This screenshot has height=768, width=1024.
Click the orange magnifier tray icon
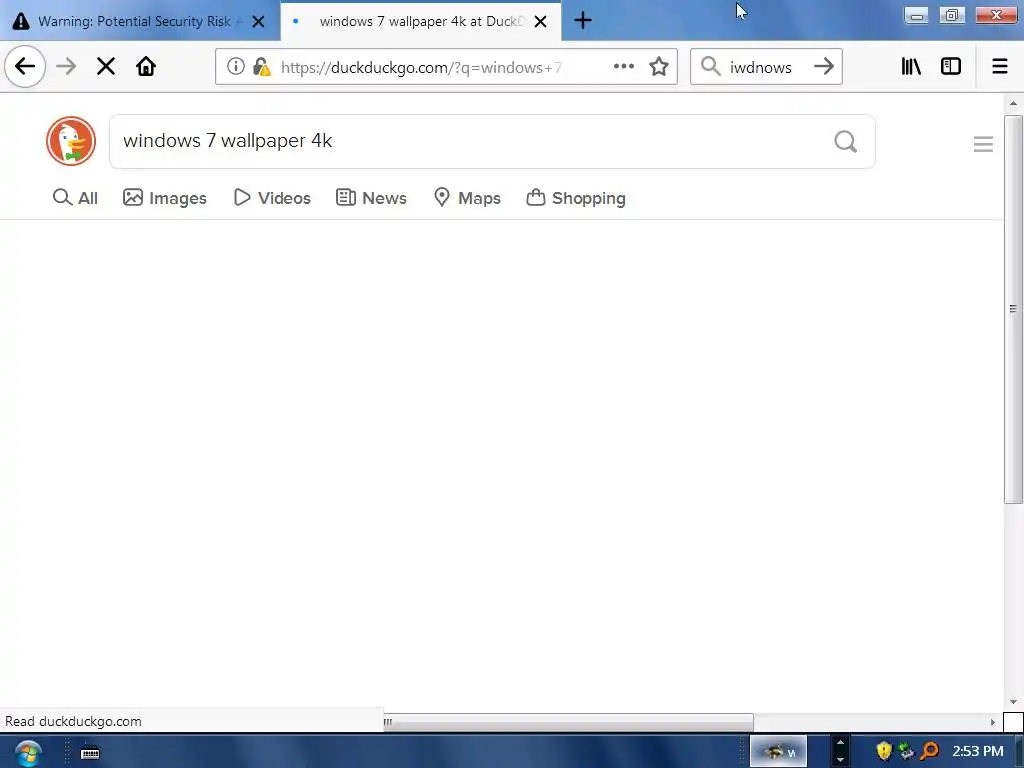929,751
